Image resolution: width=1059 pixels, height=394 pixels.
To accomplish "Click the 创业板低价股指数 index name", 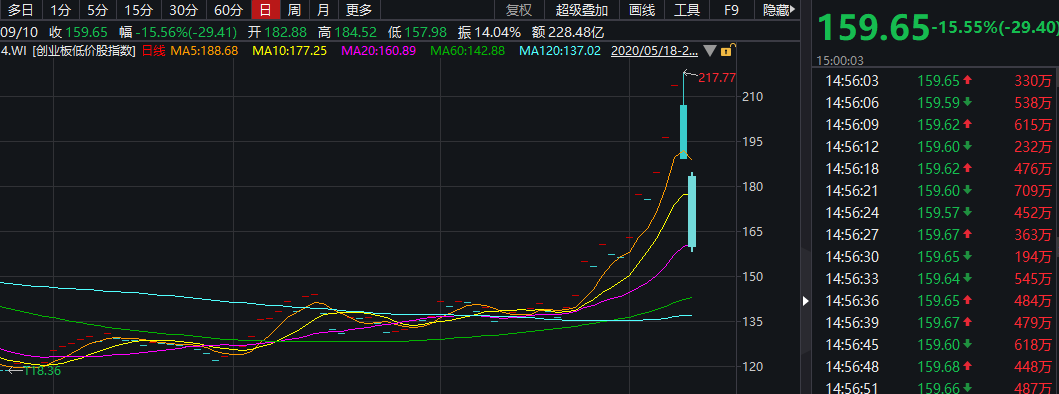I will click(84, 50).
